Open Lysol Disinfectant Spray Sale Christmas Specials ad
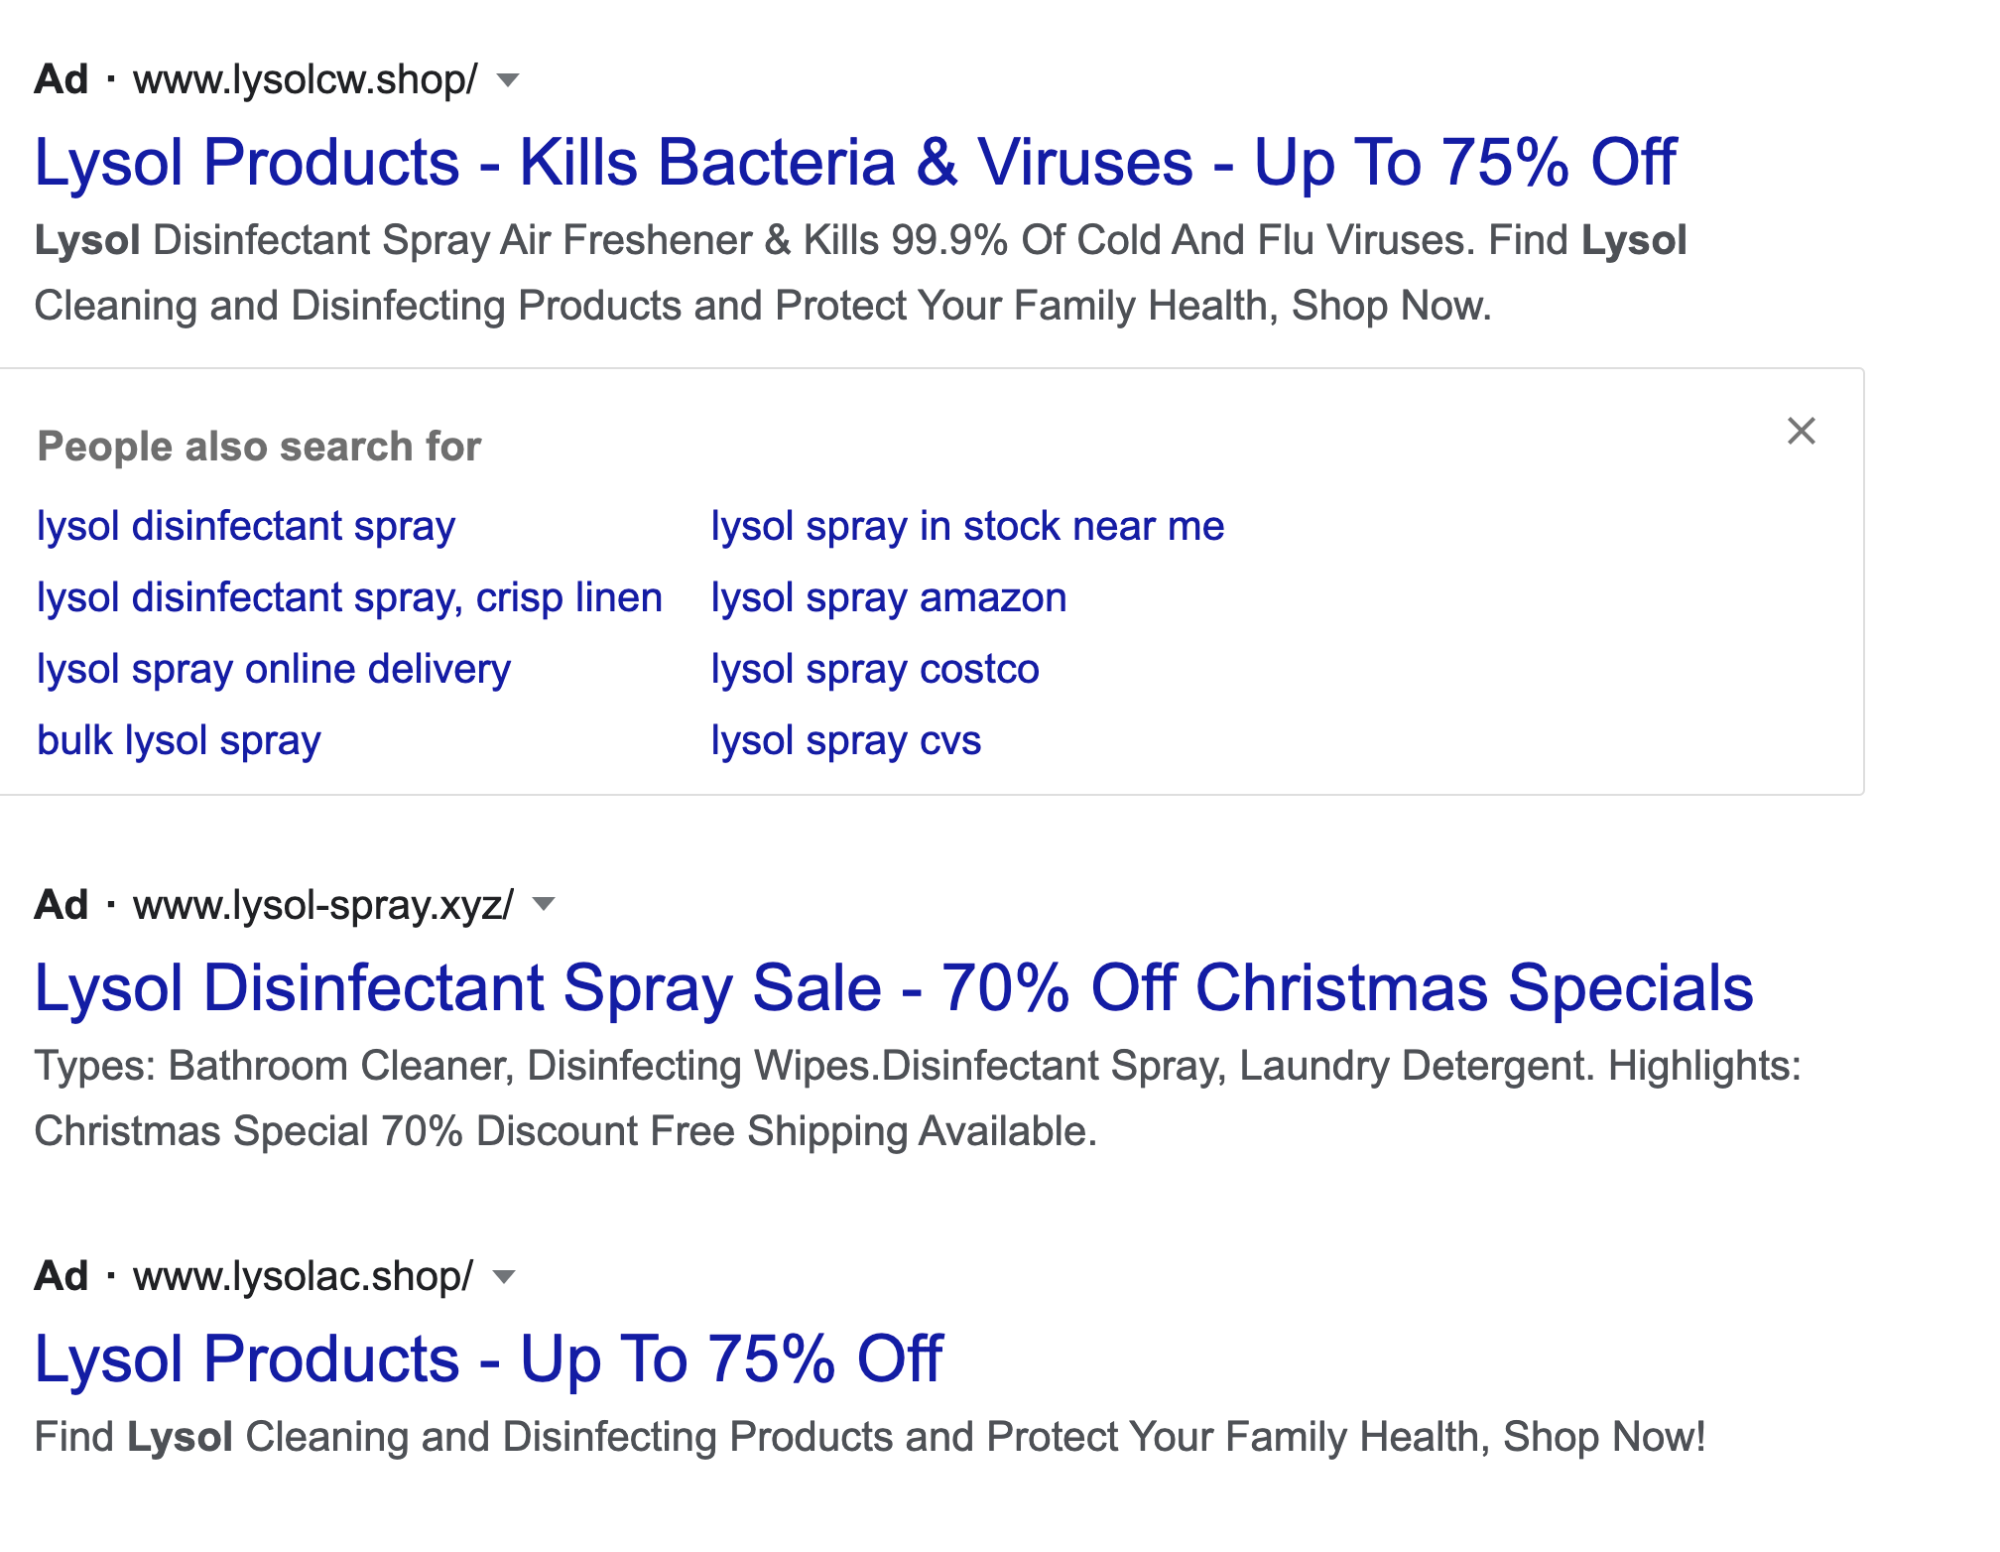 pos(894,988)
